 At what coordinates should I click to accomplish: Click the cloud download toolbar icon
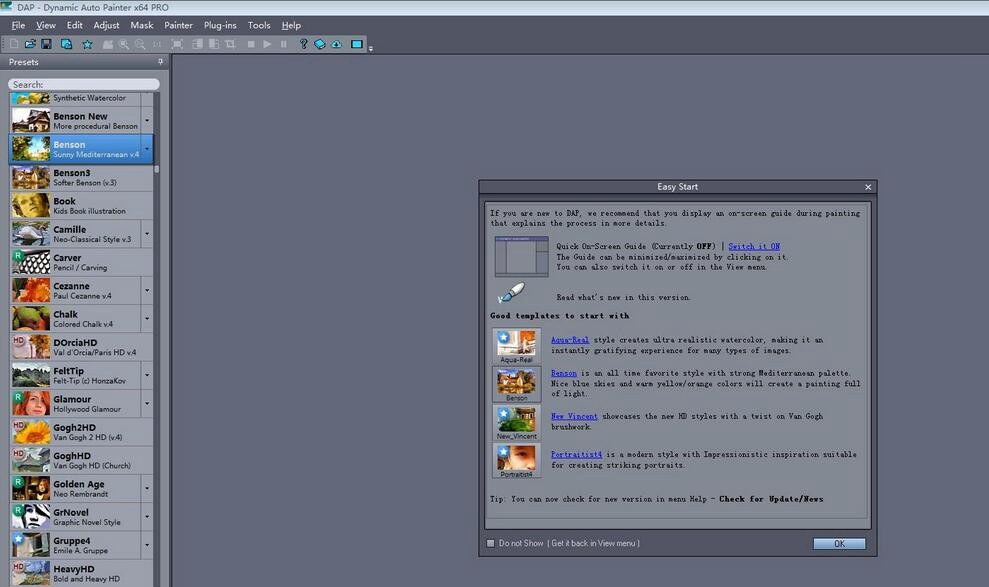tap(336, 44)
